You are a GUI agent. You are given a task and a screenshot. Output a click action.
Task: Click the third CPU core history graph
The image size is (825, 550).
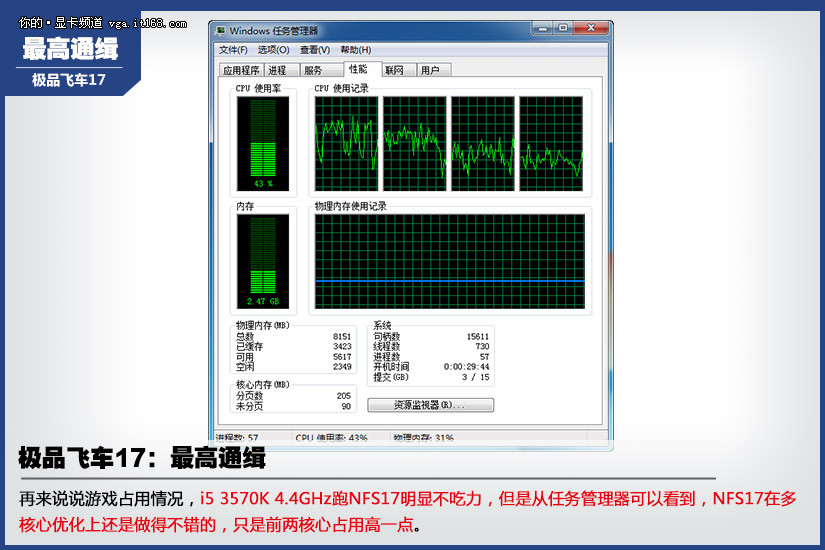[x=483, y=144]
